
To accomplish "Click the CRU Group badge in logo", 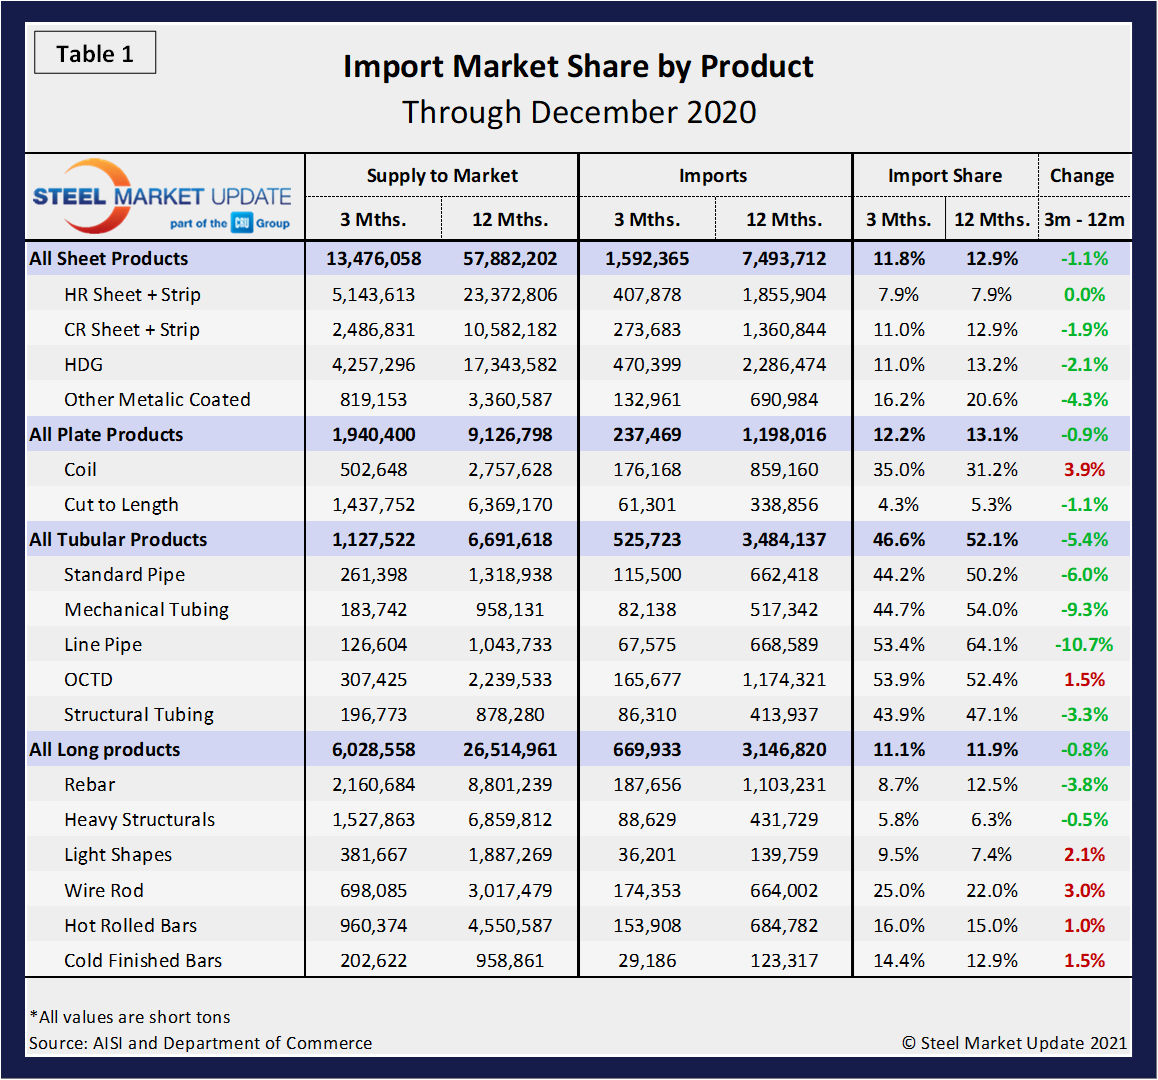I will pos(242,223).
